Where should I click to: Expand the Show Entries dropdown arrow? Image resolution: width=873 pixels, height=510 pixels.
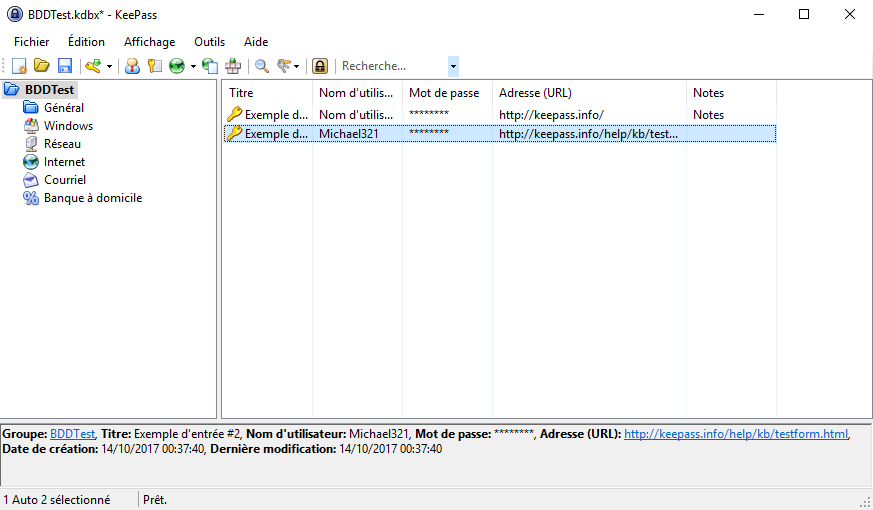tap(296, 66)
